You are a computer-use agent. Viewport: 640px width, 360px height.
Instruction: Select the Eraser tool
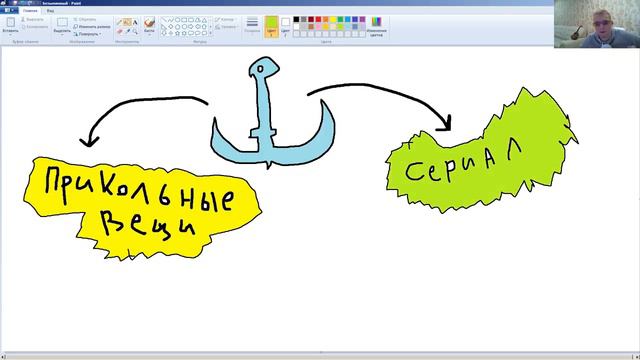[x=120, y=31]
